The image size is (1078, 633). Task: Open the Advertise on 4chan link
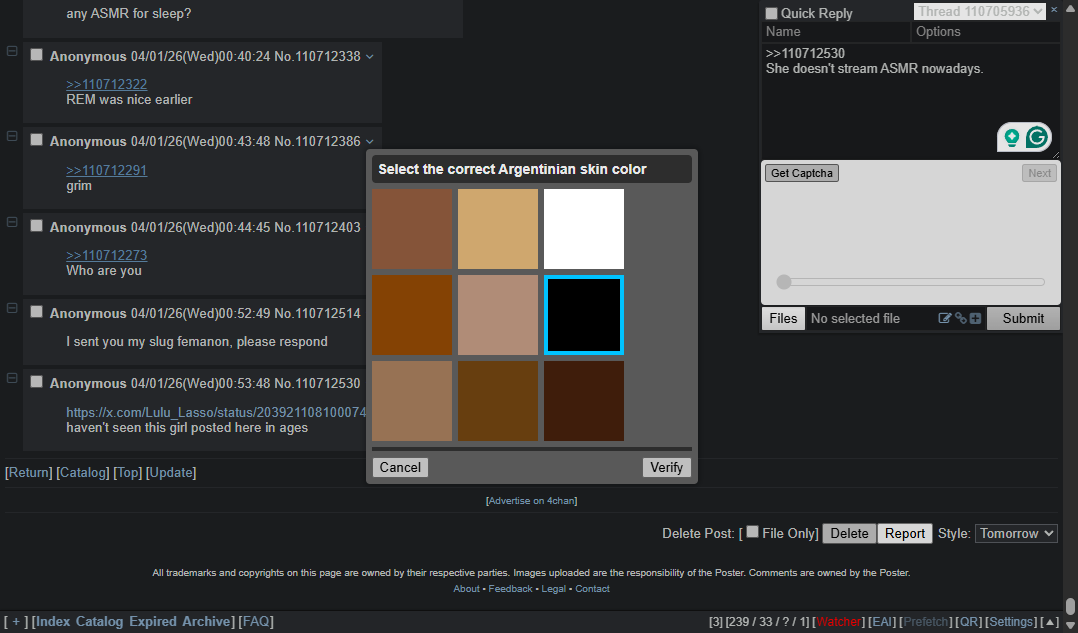531,501
